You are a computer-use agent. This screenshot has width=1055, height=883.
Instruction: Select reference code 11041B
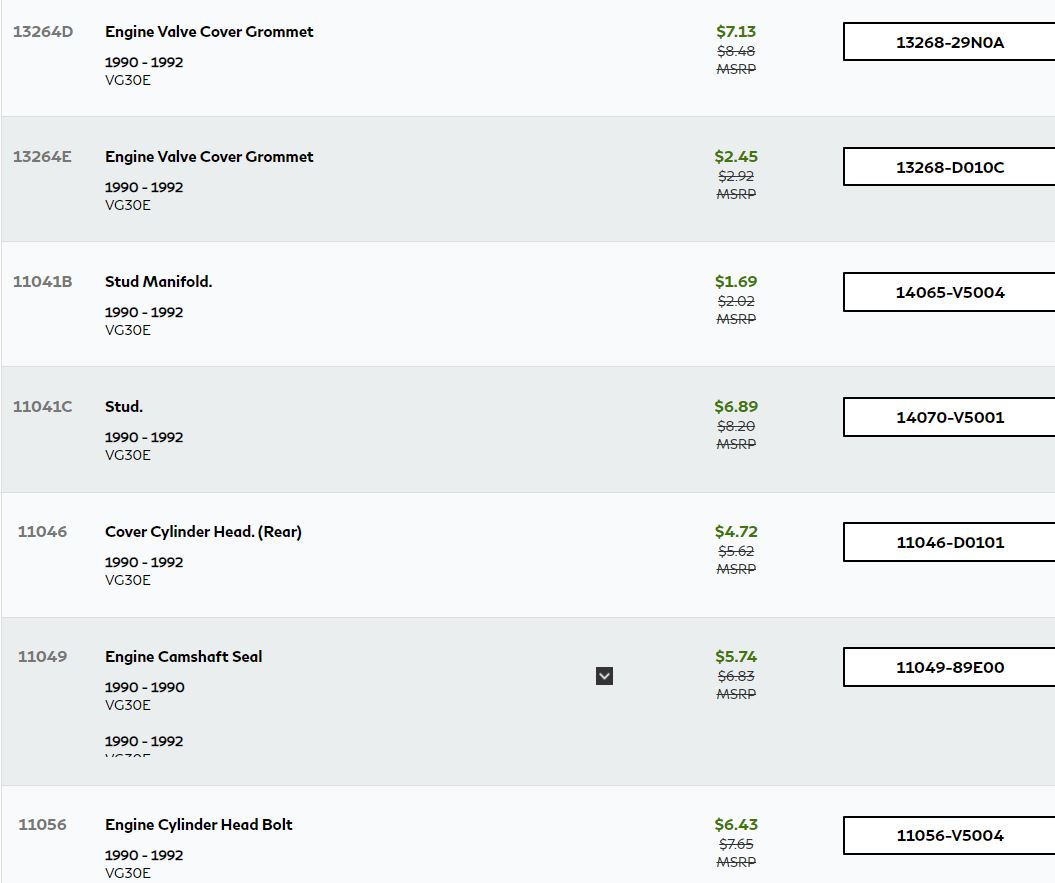pos(43,282)
